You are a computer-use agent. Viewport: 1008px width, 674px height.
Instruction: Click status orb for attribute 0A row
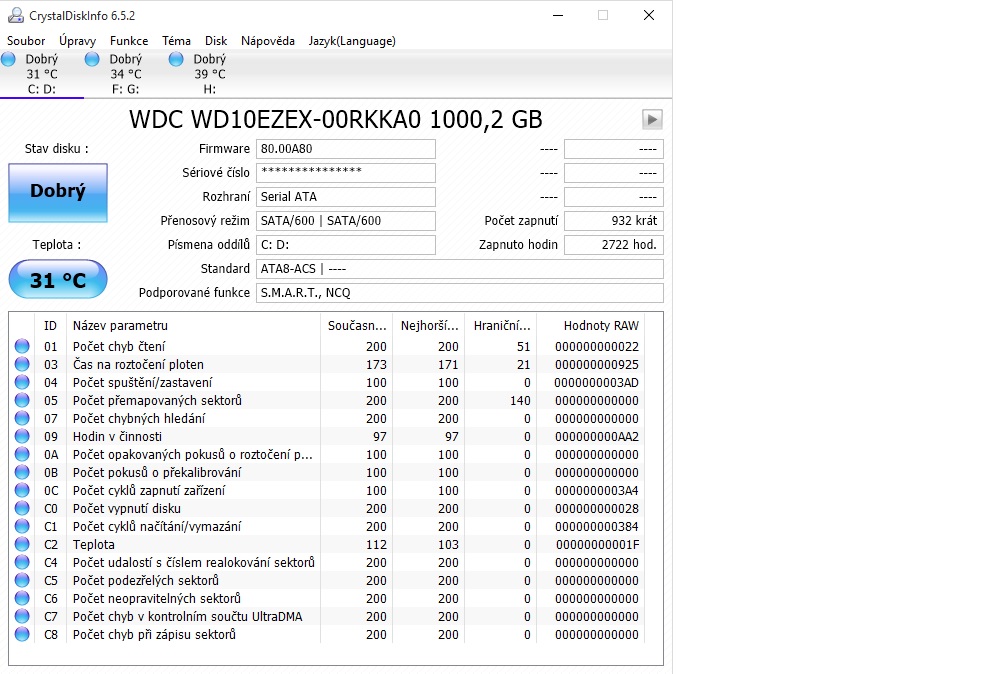pos(22,454)
